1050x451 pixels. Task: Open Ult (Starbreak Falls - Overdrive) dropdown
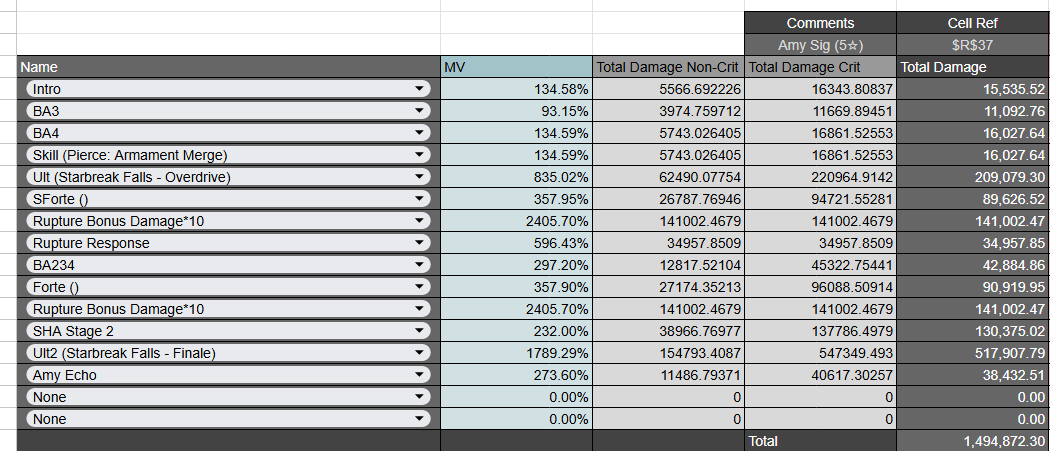(228, 177)
